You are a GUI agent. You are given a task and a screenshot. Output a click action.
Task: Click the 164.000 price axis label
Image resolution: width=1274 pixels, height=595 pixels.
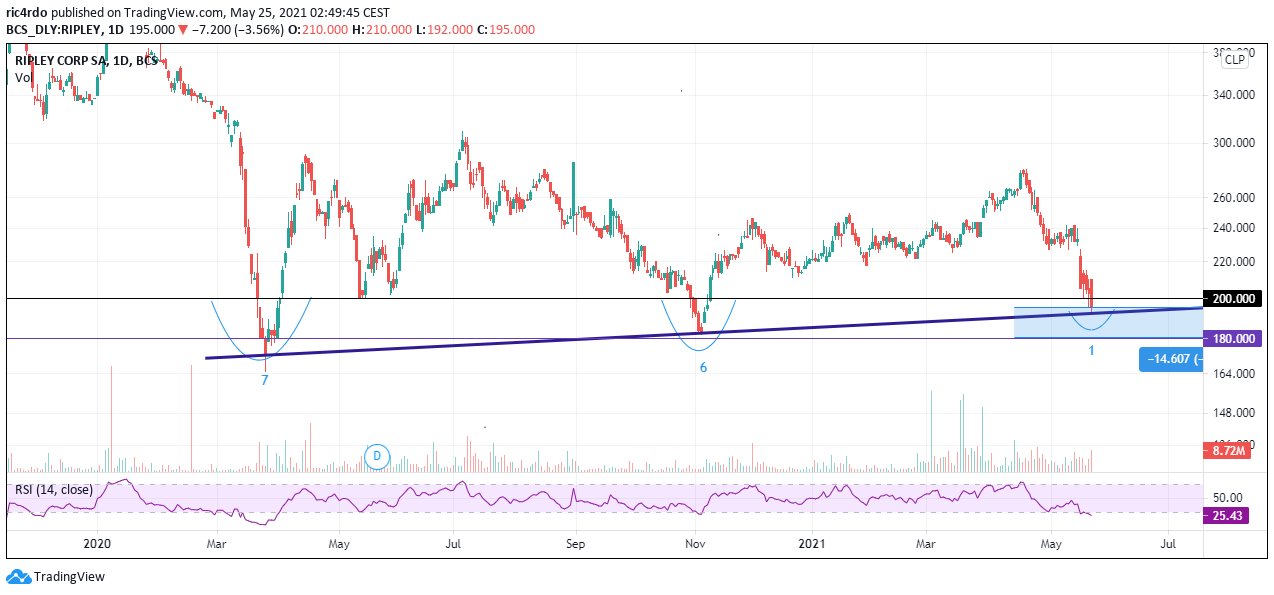tap(1233, 374)
